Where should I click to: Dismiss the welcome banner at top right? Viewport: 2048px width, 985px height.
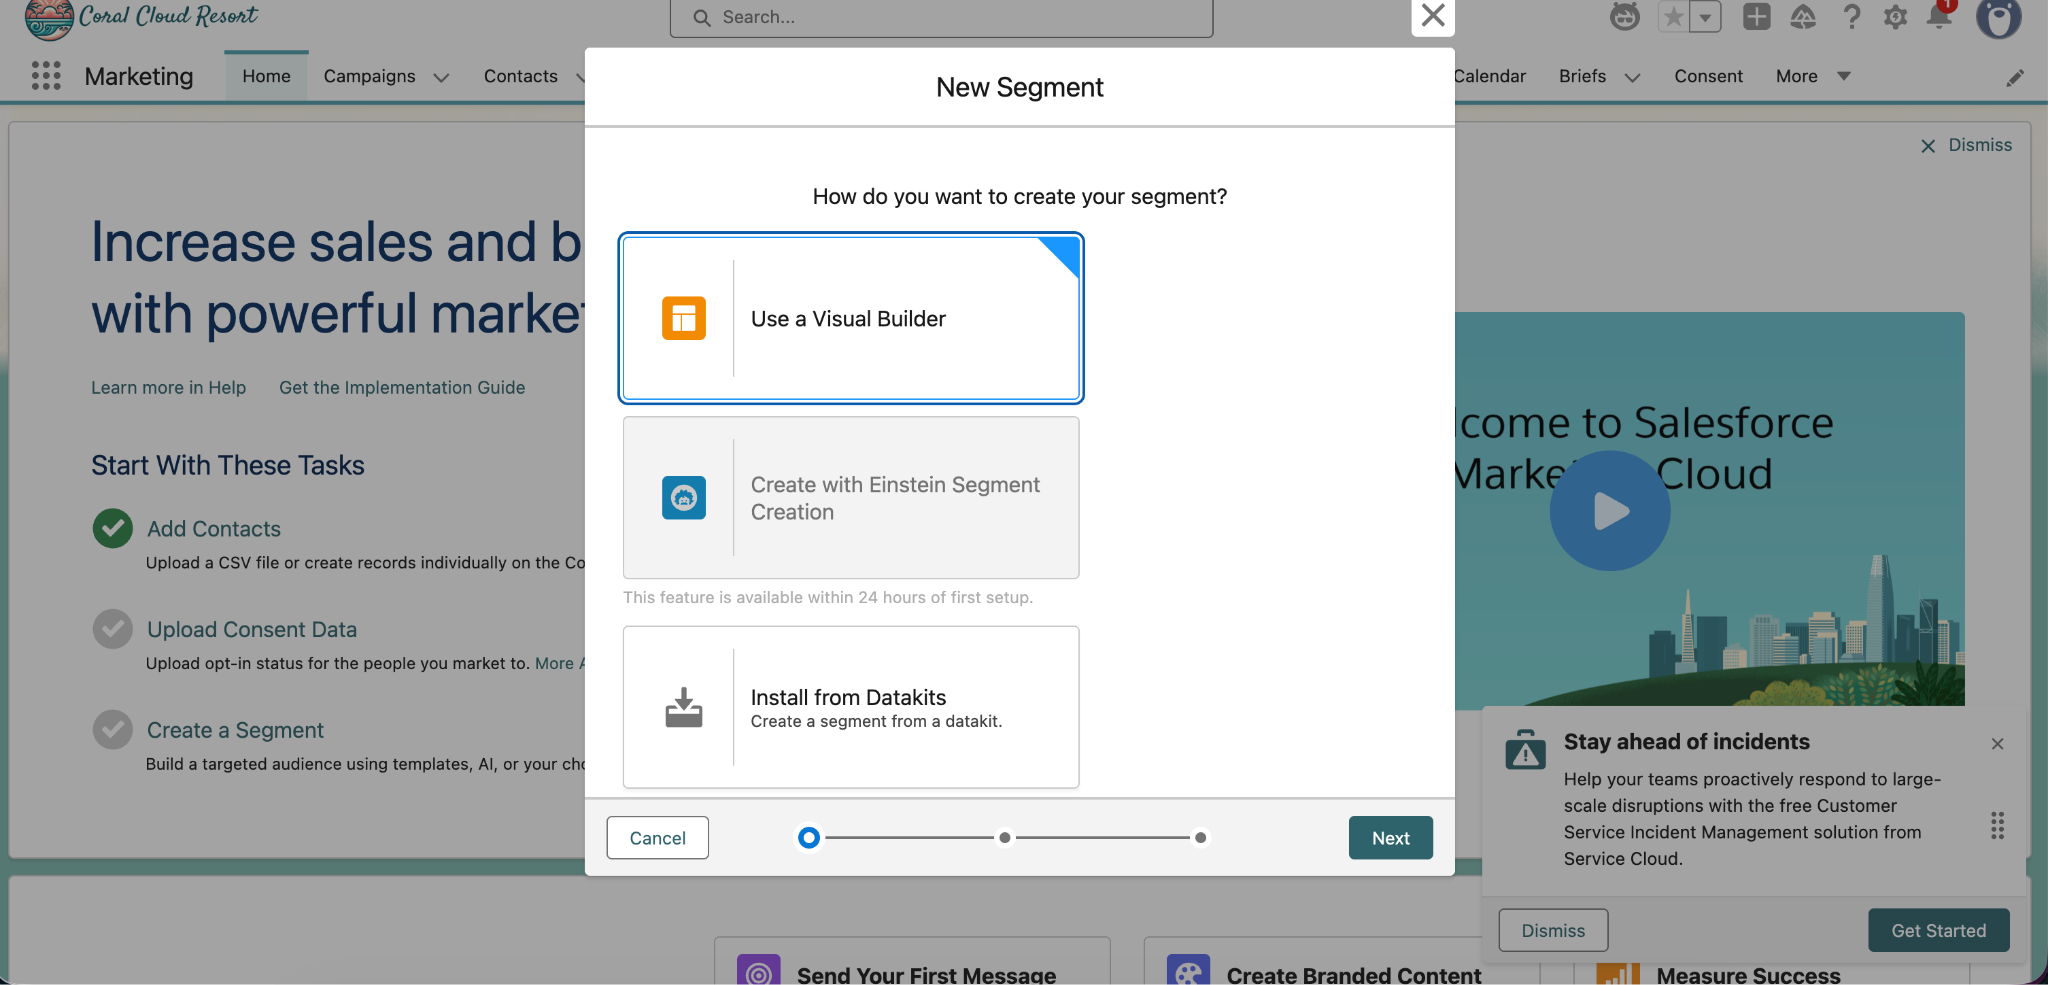pyautogui.click(x=1966, y=145)
